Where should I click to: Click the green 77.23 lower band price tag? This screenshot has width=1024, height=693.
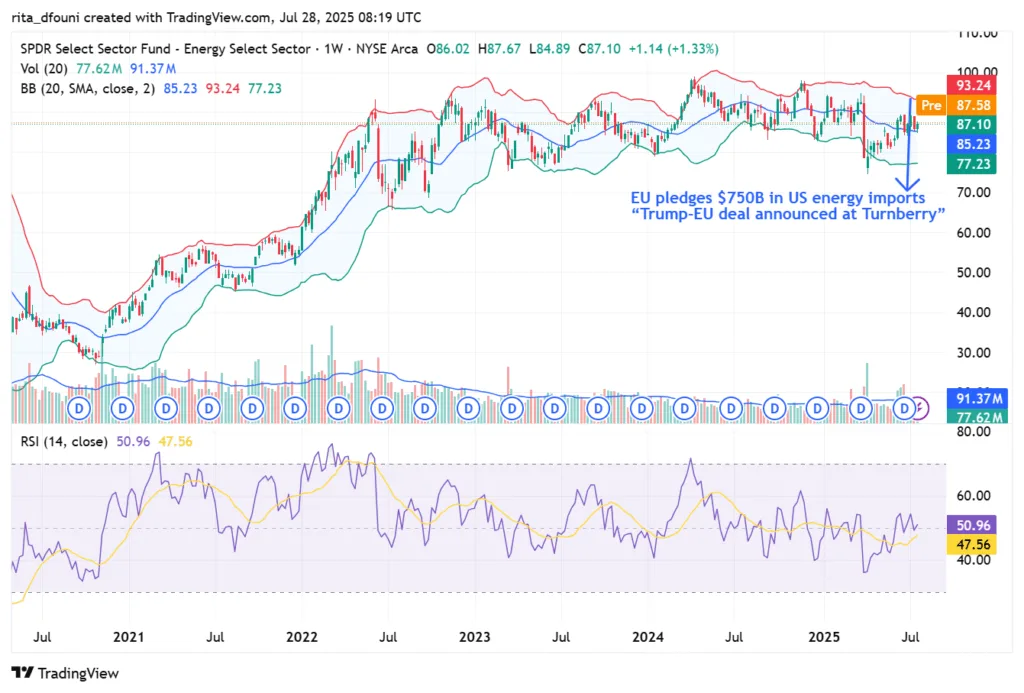969,163
